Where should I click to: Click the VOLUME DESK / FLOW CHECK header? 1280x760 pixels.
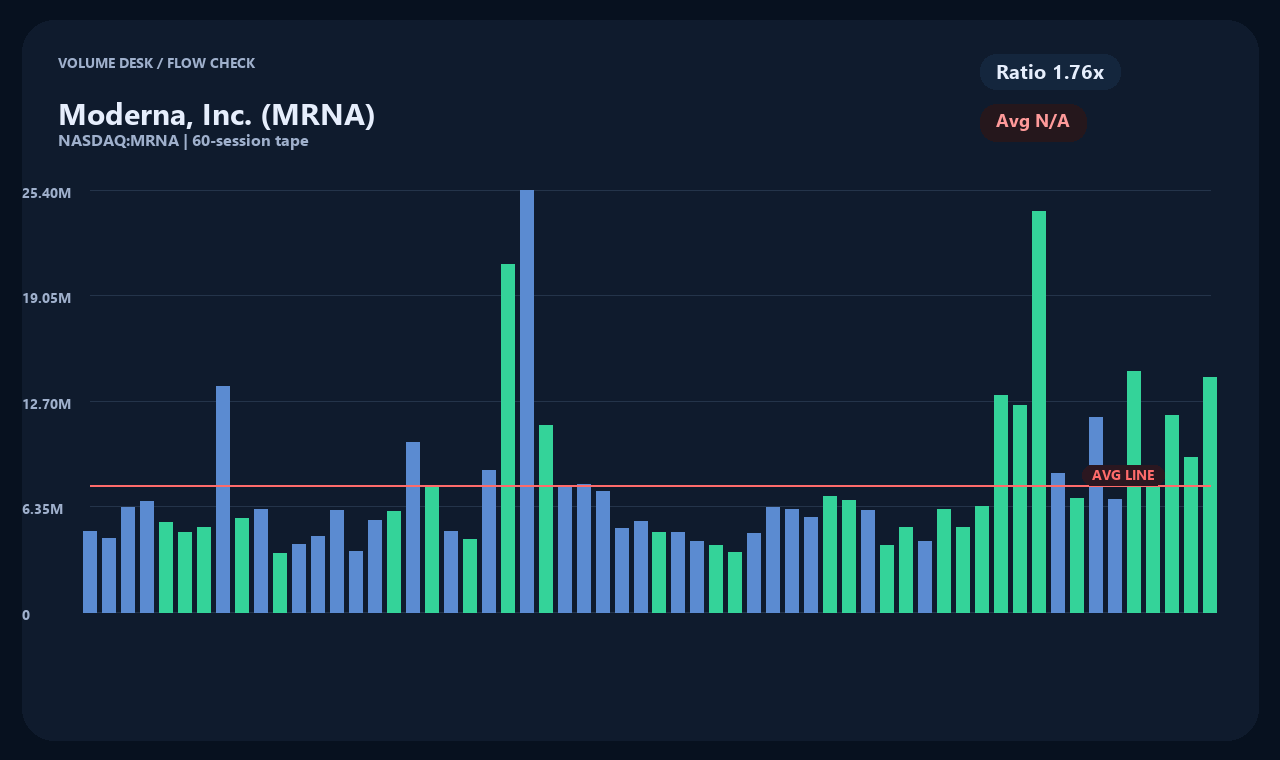[156, 63]
